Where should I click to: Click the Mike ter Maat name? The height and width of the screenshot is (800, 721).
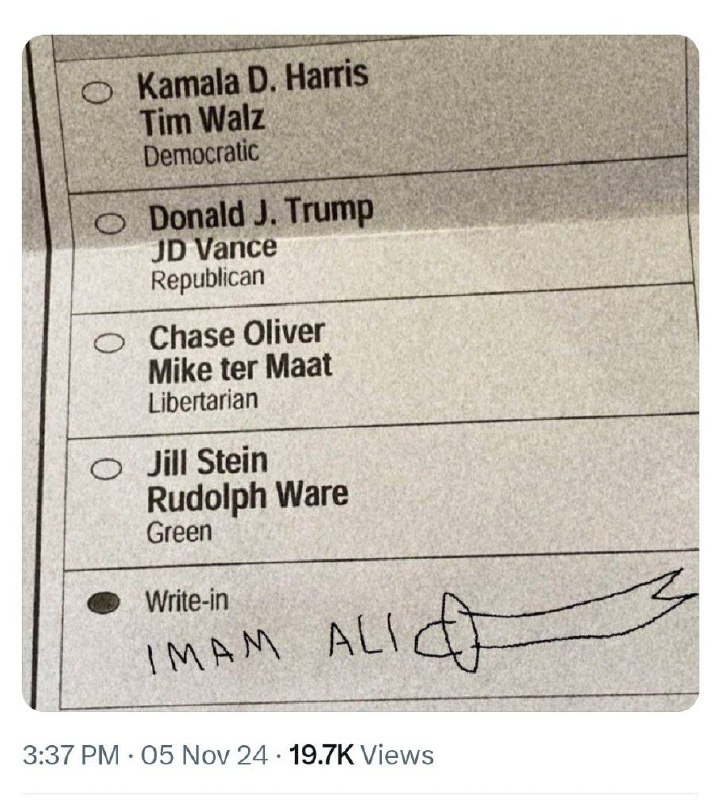pyautogui.click(x=240, y=368)
